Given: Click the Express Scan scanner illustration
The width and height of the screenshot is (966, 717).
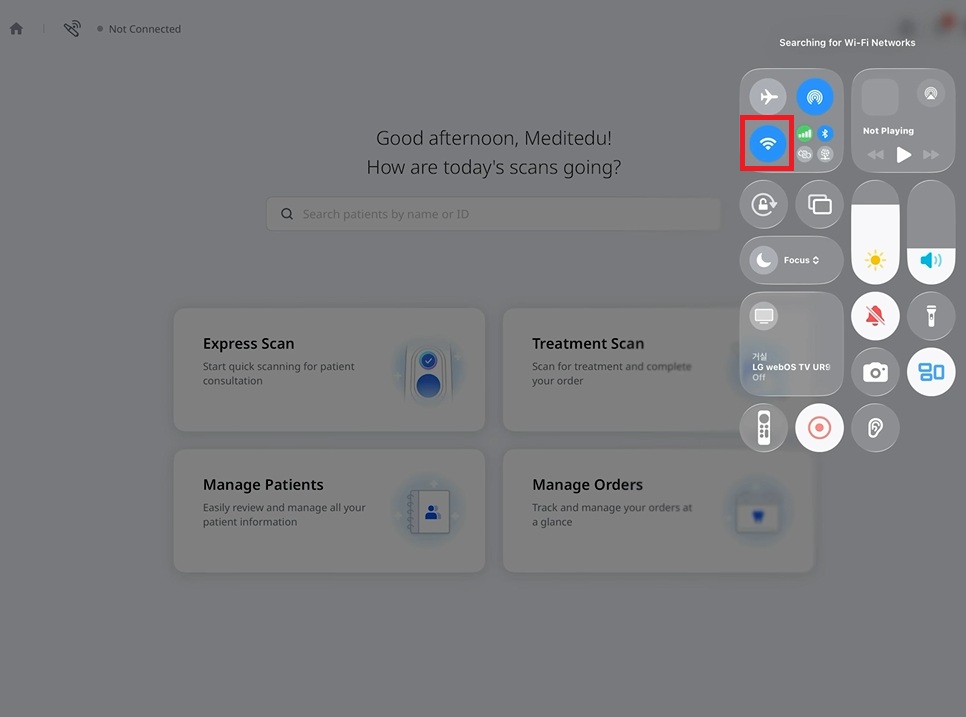Looking at the screenshot, I should coord(428,371).
